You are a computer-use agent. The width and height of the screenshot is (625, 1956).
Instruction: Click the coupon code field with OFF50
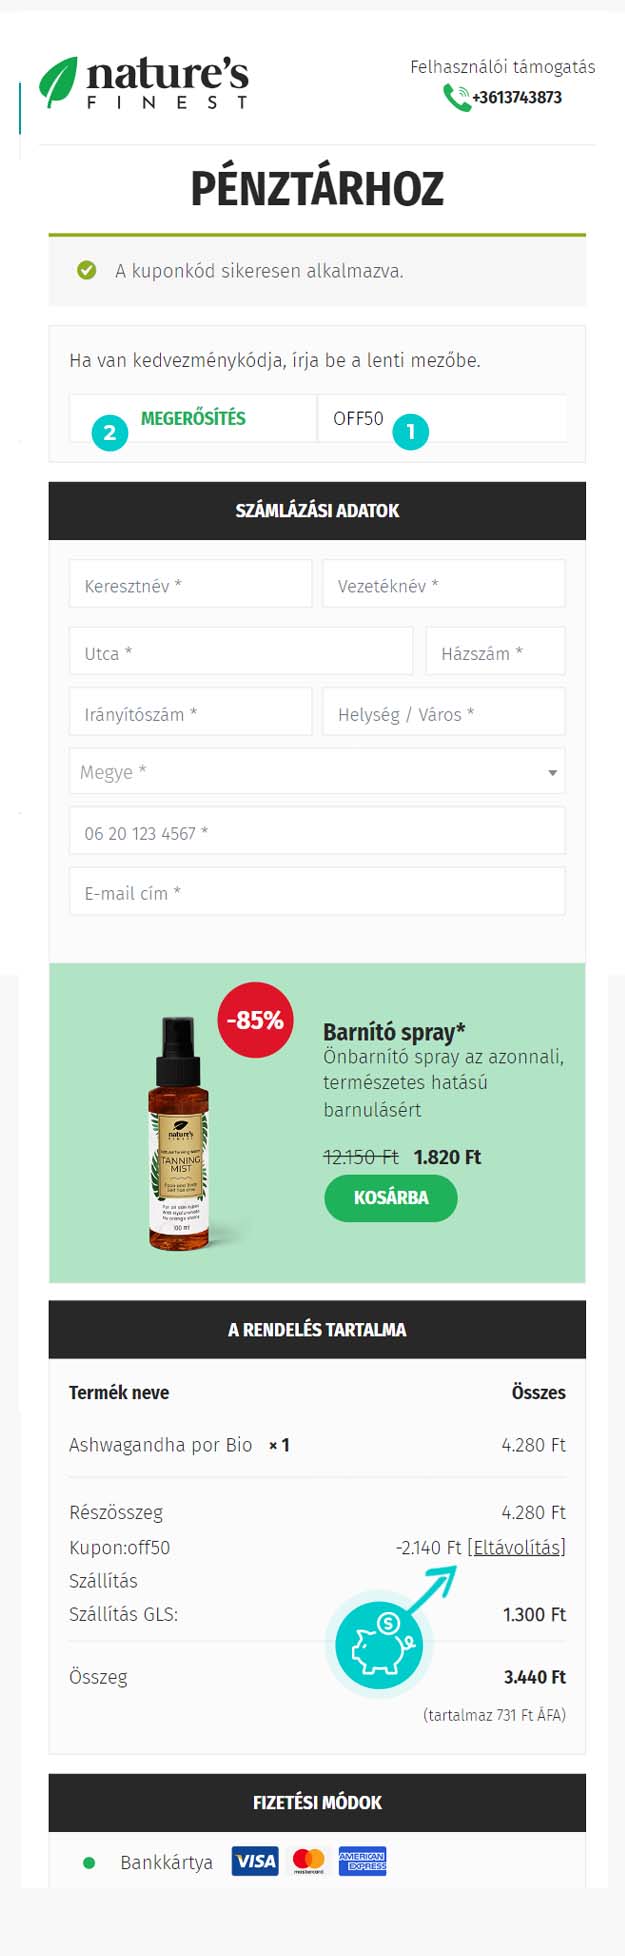click(442, 418)
